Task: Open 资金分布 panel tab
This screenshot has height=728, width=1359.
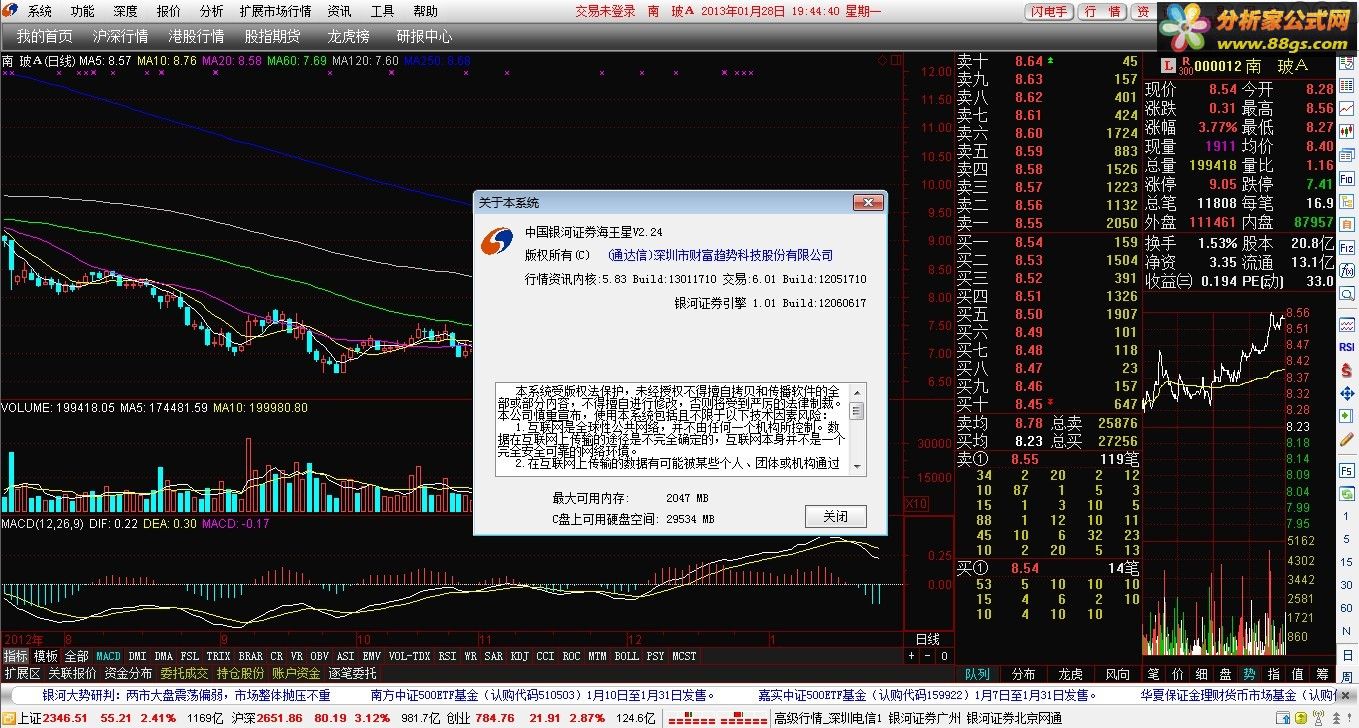Action: (128, 673)
